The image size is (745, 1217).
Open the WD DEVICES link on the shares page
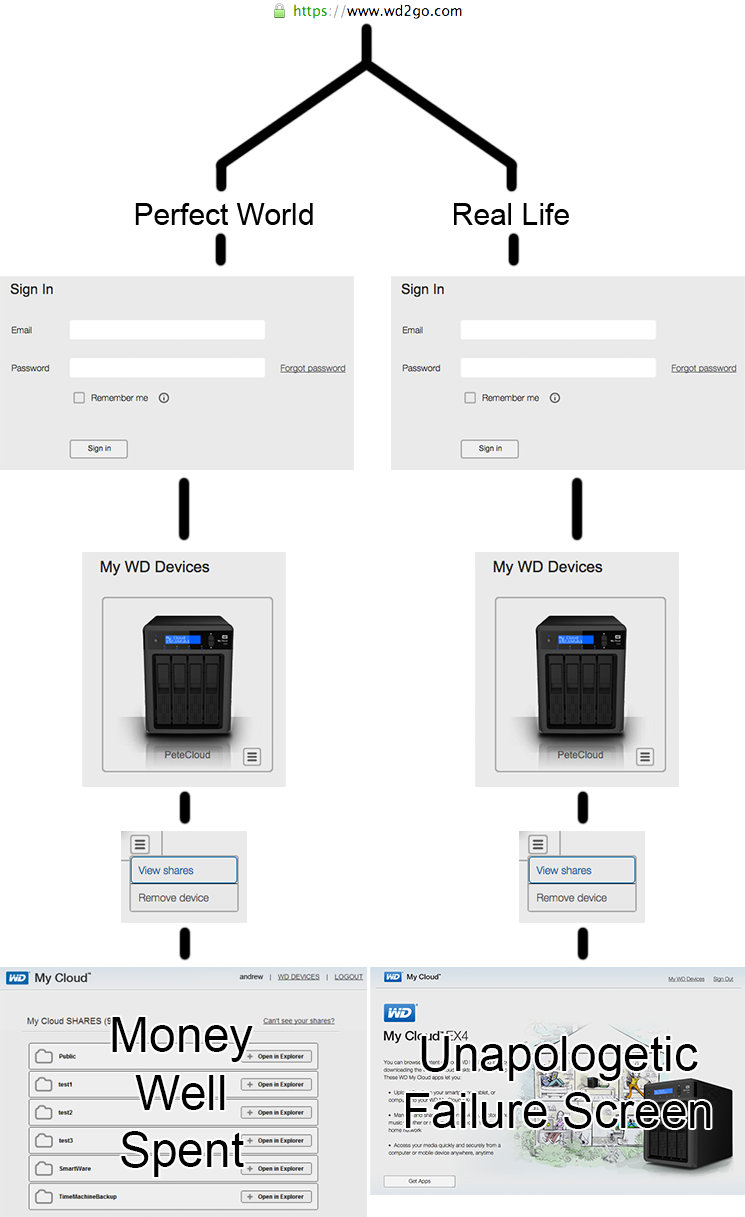pos(299,977)
